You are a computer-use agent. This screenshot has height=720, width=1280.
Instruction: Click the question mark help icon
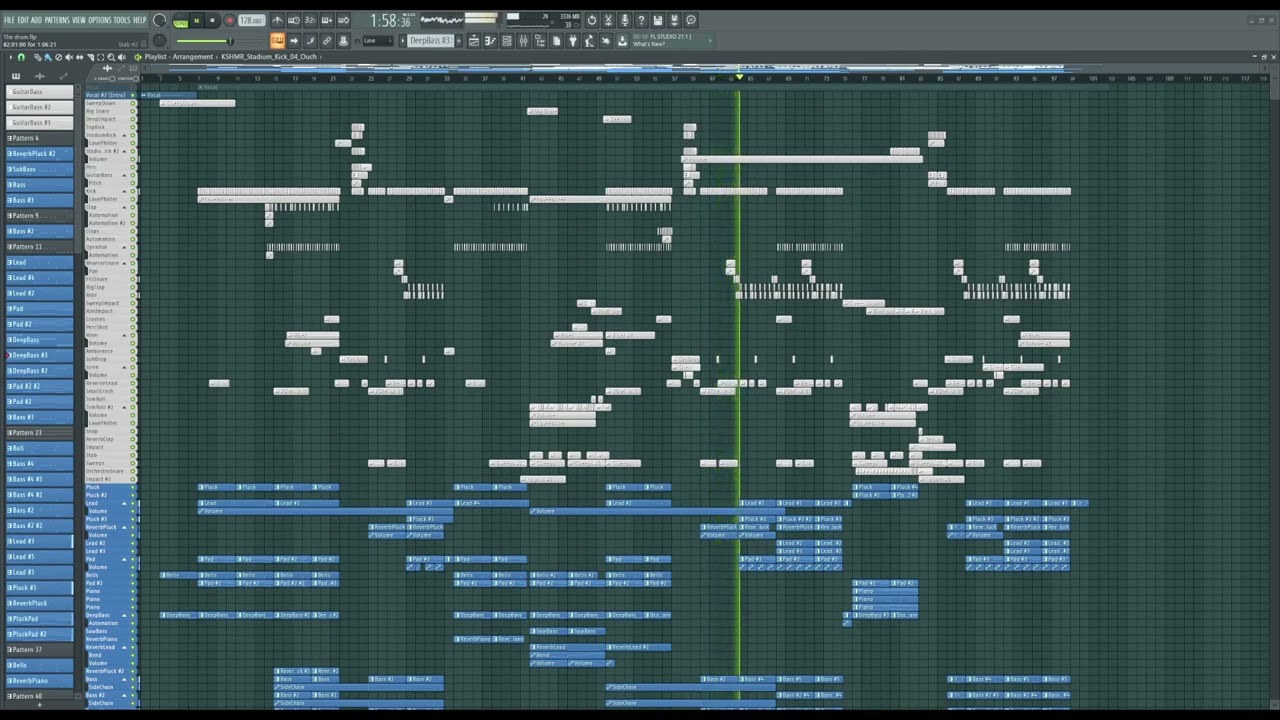click(641, 20)
